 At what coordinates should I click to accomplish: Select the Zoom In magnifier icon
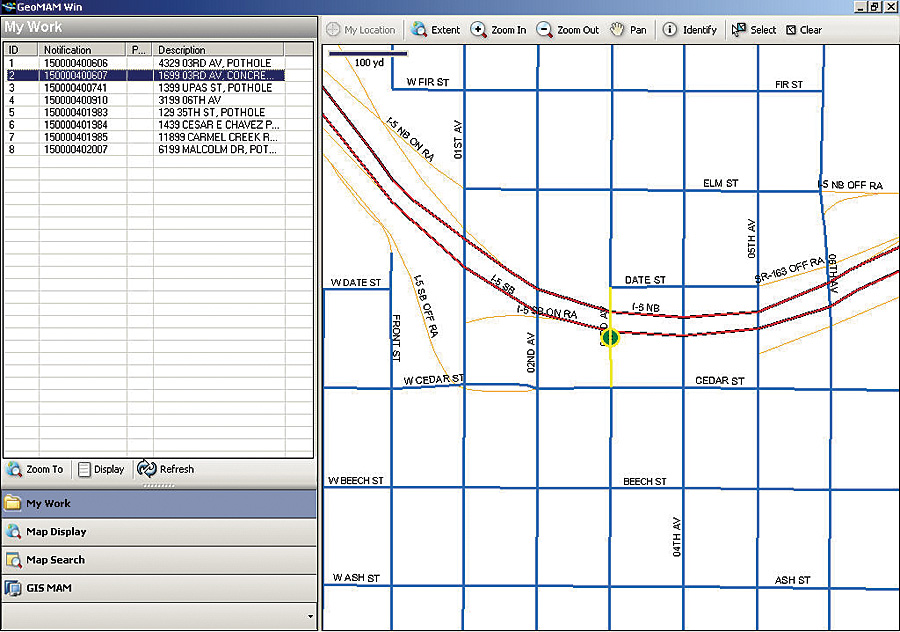478,29
